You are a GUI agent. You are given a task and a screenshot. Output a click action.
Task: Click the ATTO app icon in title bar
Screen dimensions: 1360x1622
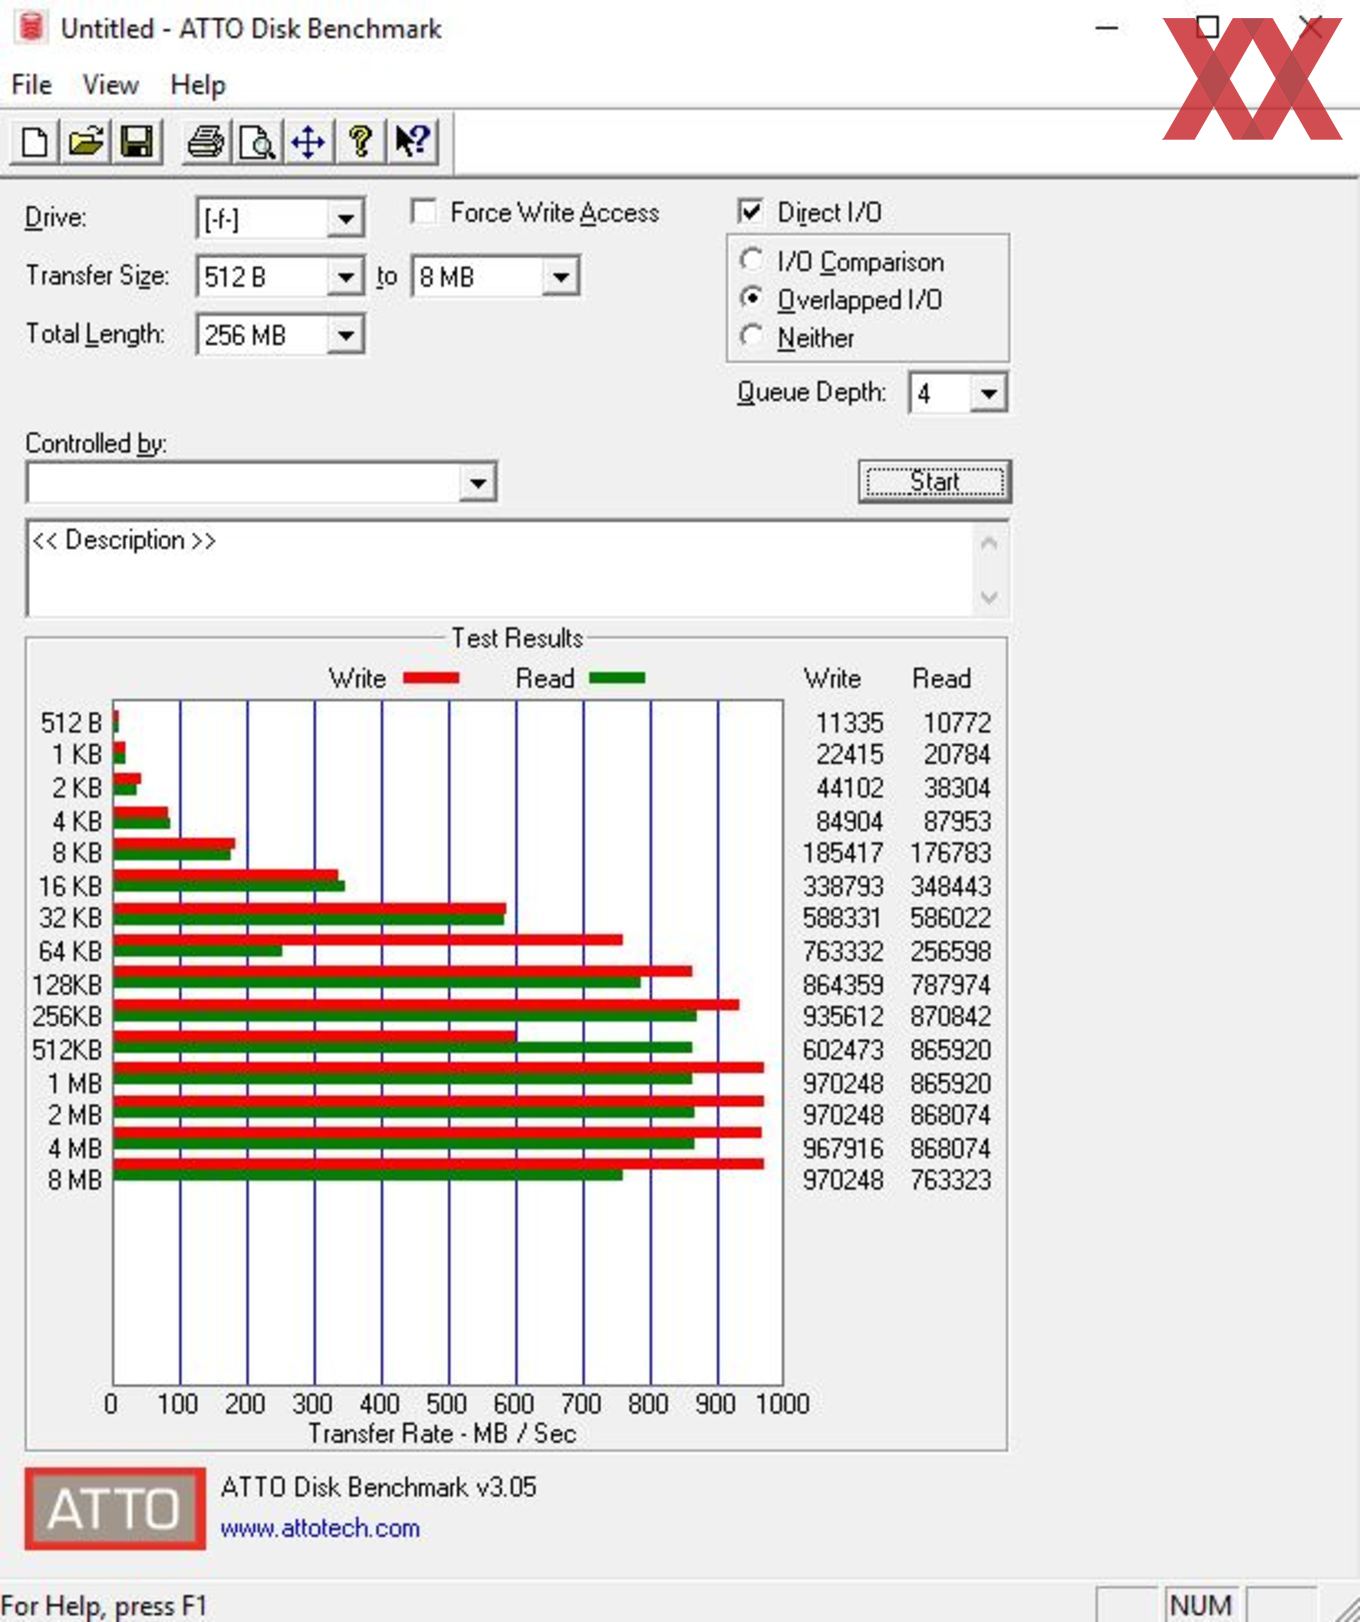pos(31,27)
